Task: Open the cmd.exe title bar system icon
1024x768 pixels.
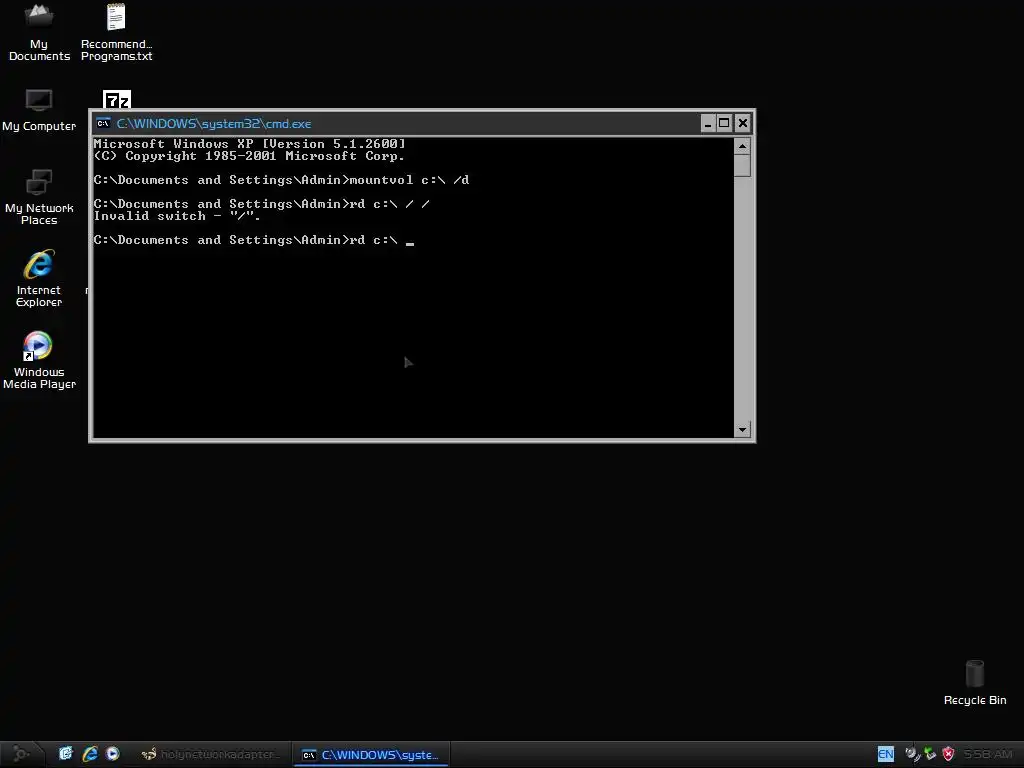Action: click(x=103, y=123)
